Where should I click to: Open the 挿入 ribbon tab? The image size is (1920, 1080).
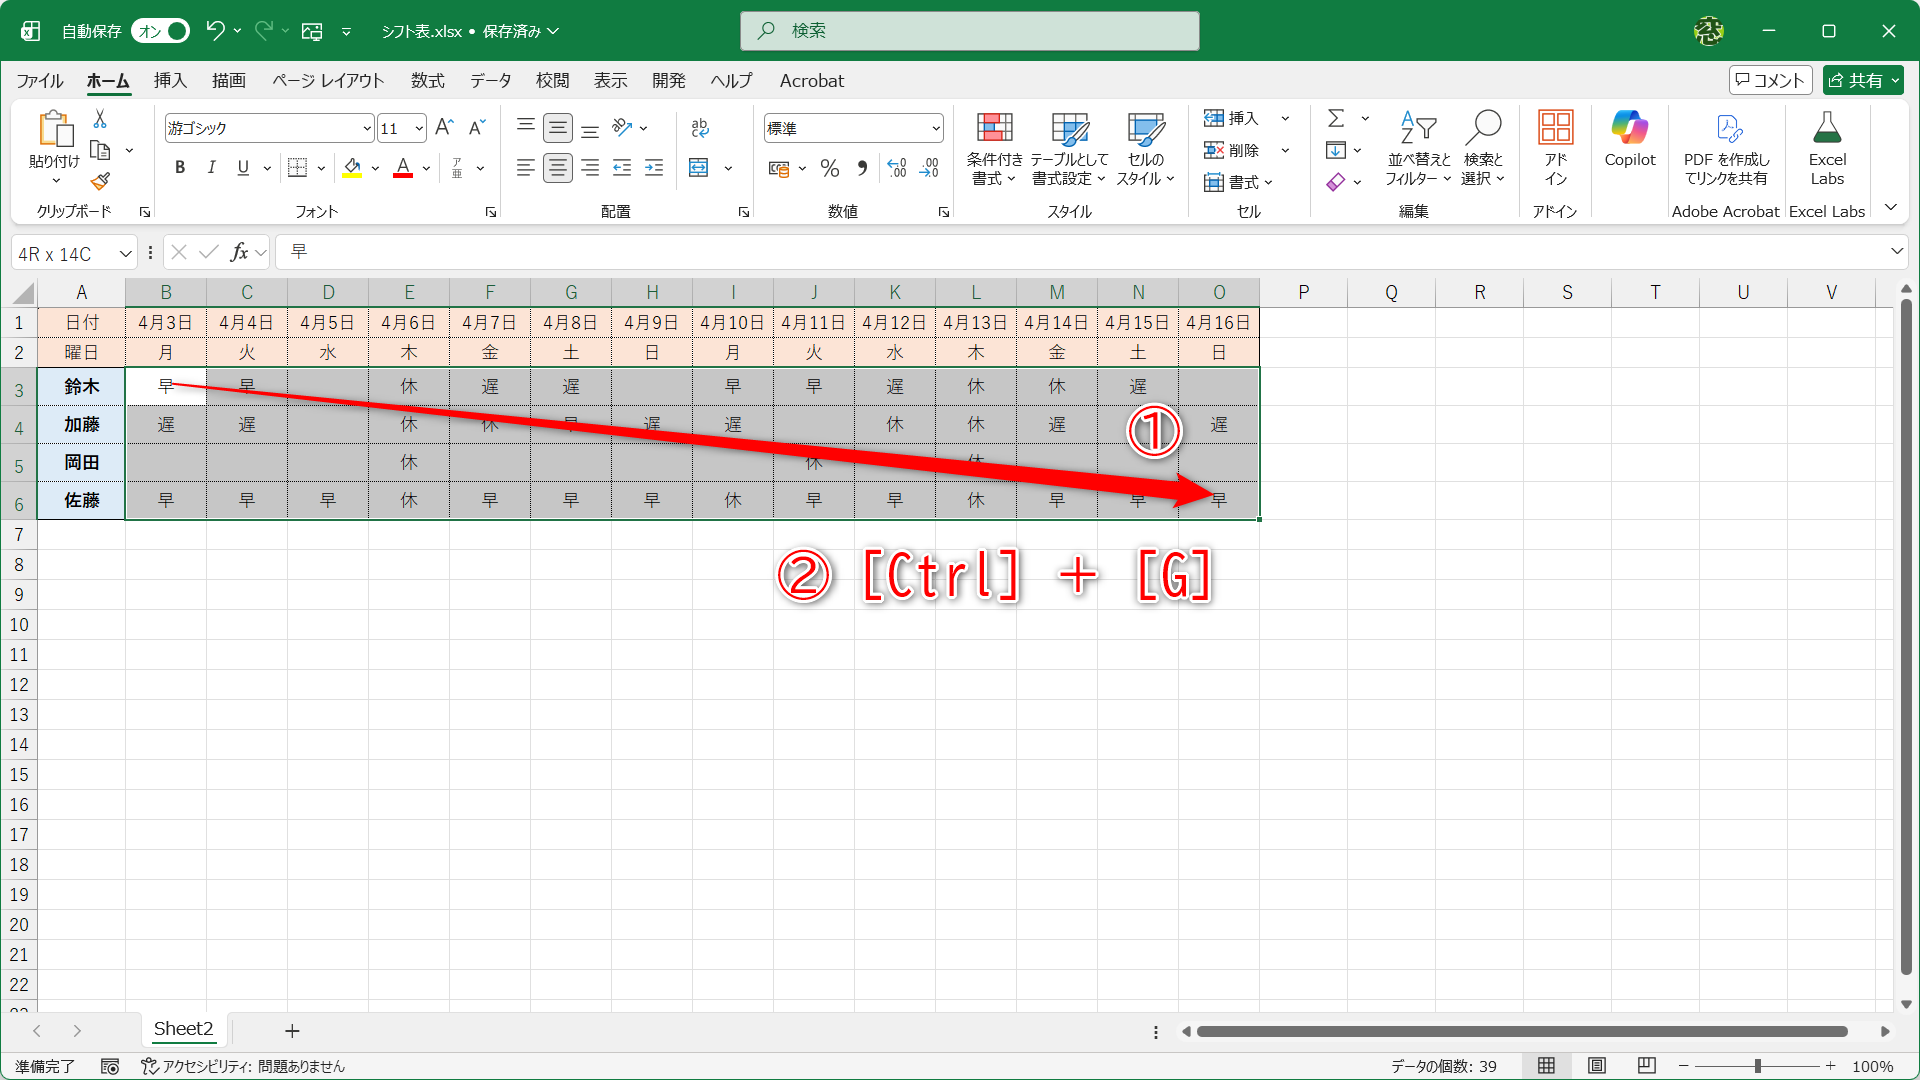point(170,80)
